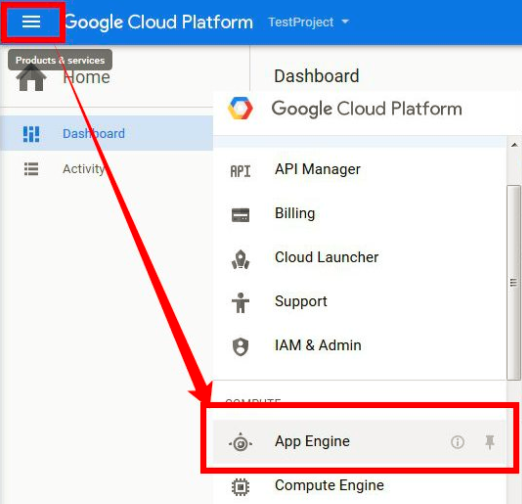
Task: Click the Dashboard grid icon in sidebar
Action: [31, 134]
